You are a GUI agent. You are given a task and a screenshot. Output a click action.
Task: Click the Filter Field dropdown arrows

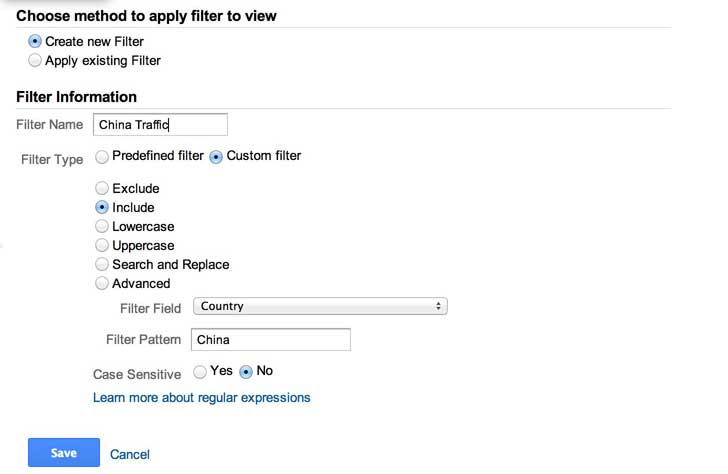(439, 306)
